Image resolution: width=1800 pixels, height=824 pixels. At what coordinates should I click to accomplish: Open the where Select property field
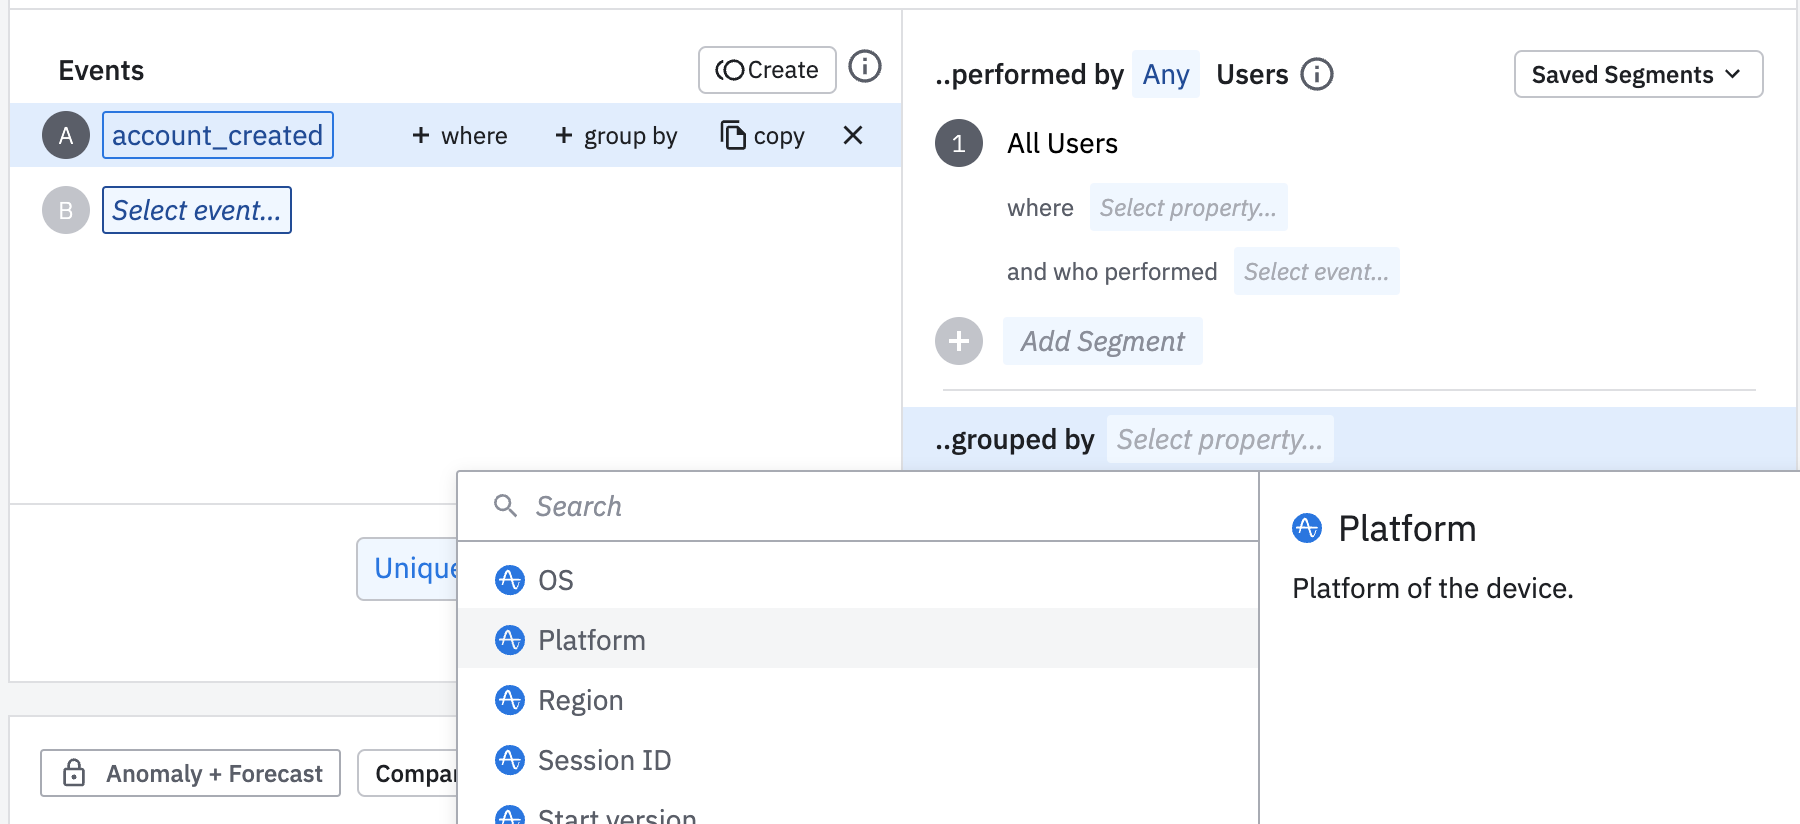click(1187, 207)
